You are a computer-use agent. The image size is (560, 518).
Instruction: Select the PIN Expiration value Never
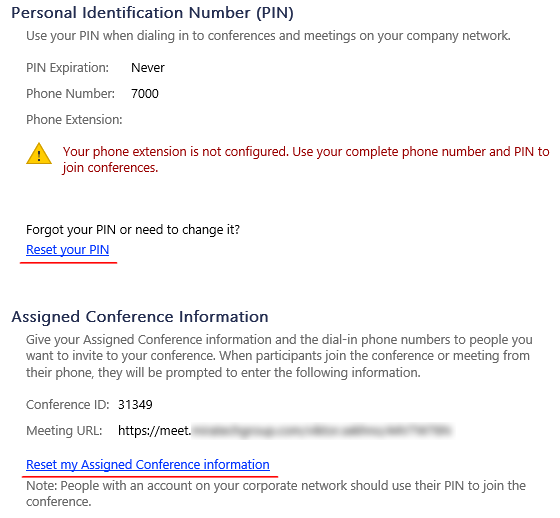(148, 68)
